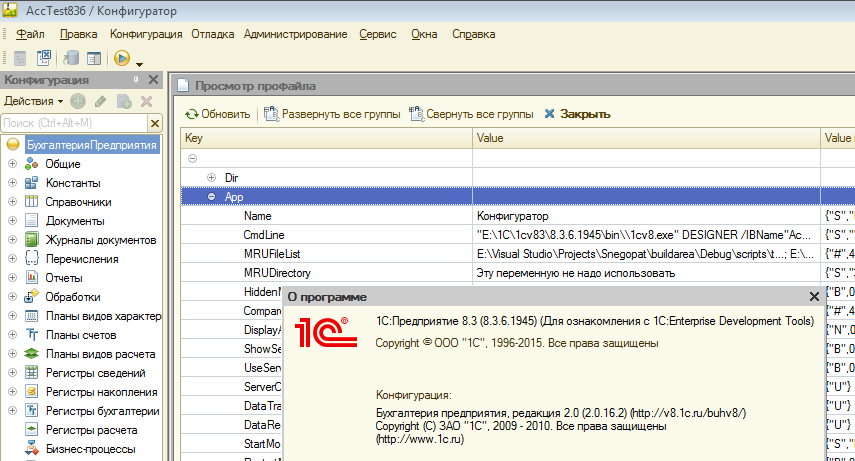Click Развернуть все группы button

pyautogui.click(x=332, y=114)
